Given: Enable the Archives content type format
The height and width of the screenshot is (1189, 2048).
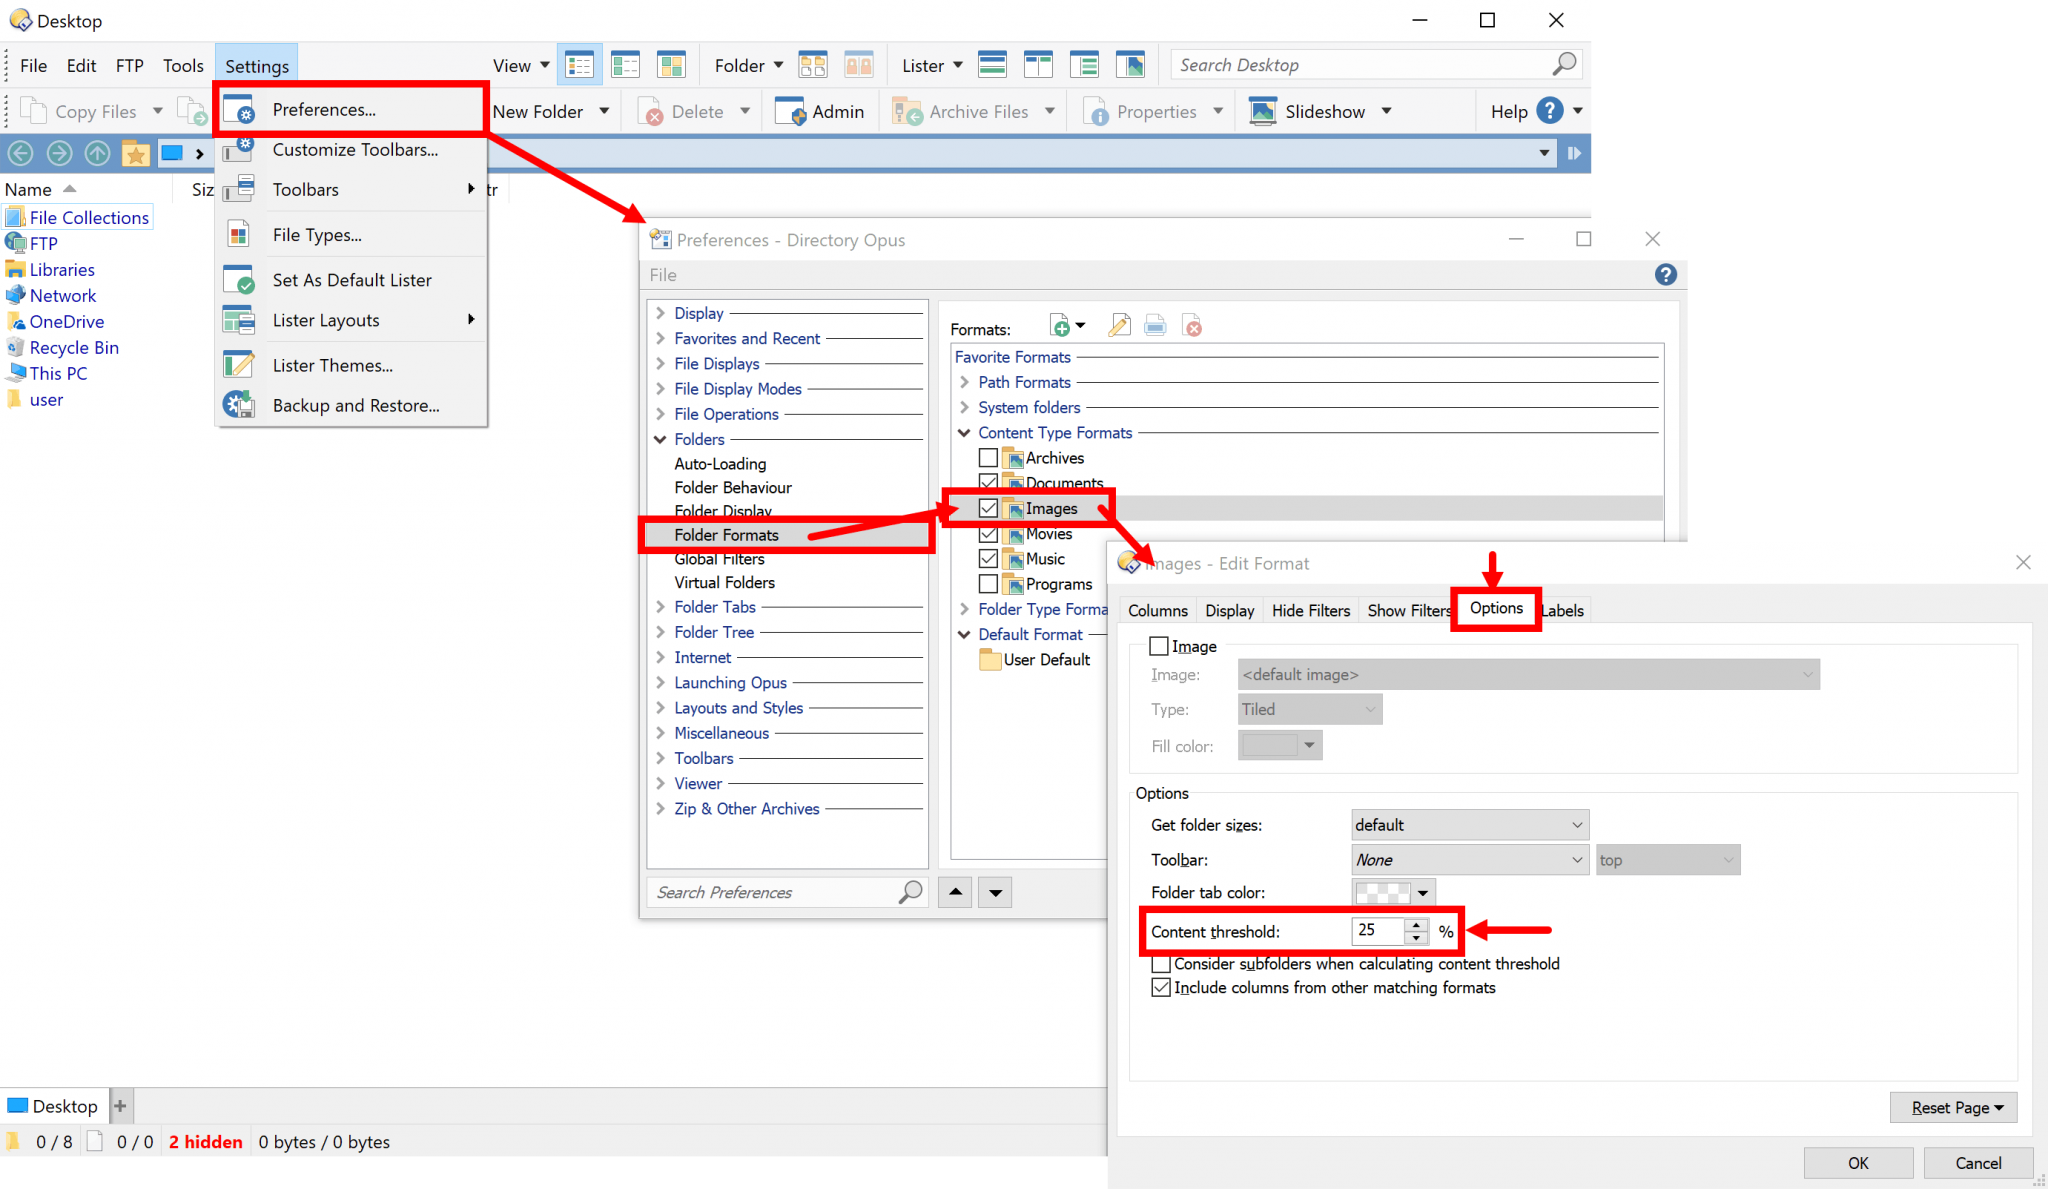Looking at the screenshot, I should tap(988, 457).
